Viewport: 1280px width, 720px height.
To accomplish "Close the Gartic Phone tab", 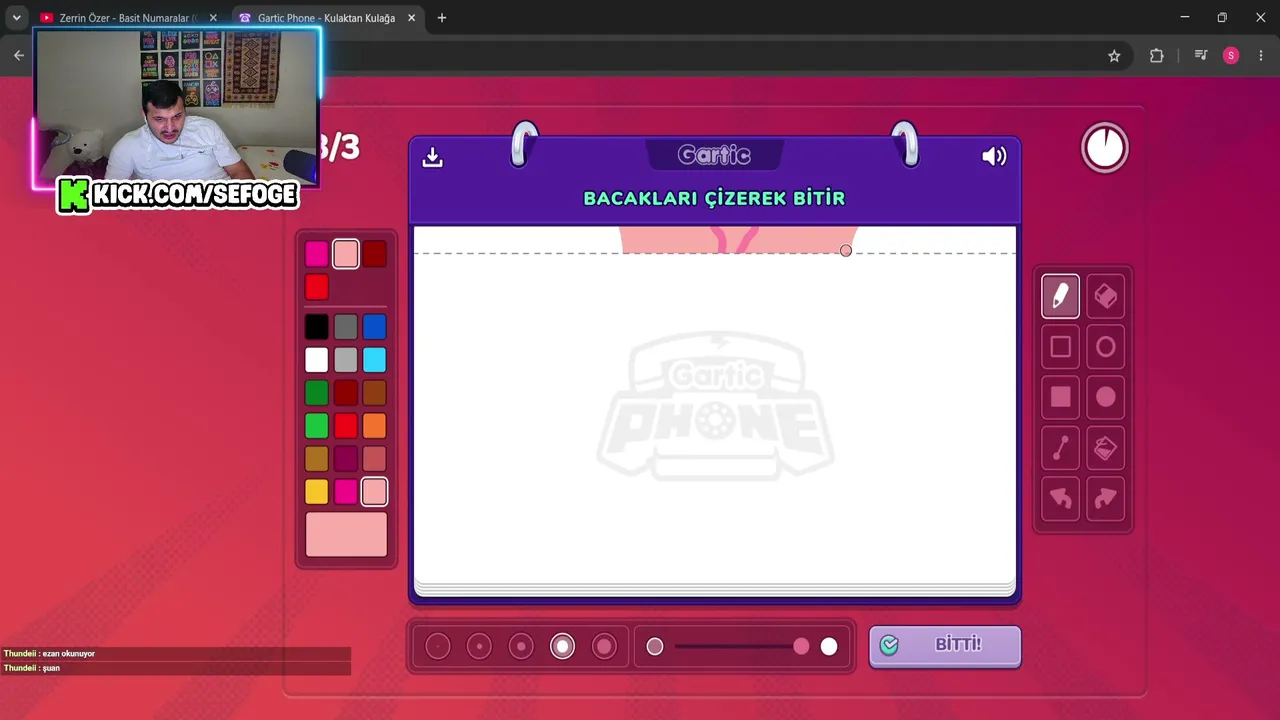I will [x=411, y=18].
